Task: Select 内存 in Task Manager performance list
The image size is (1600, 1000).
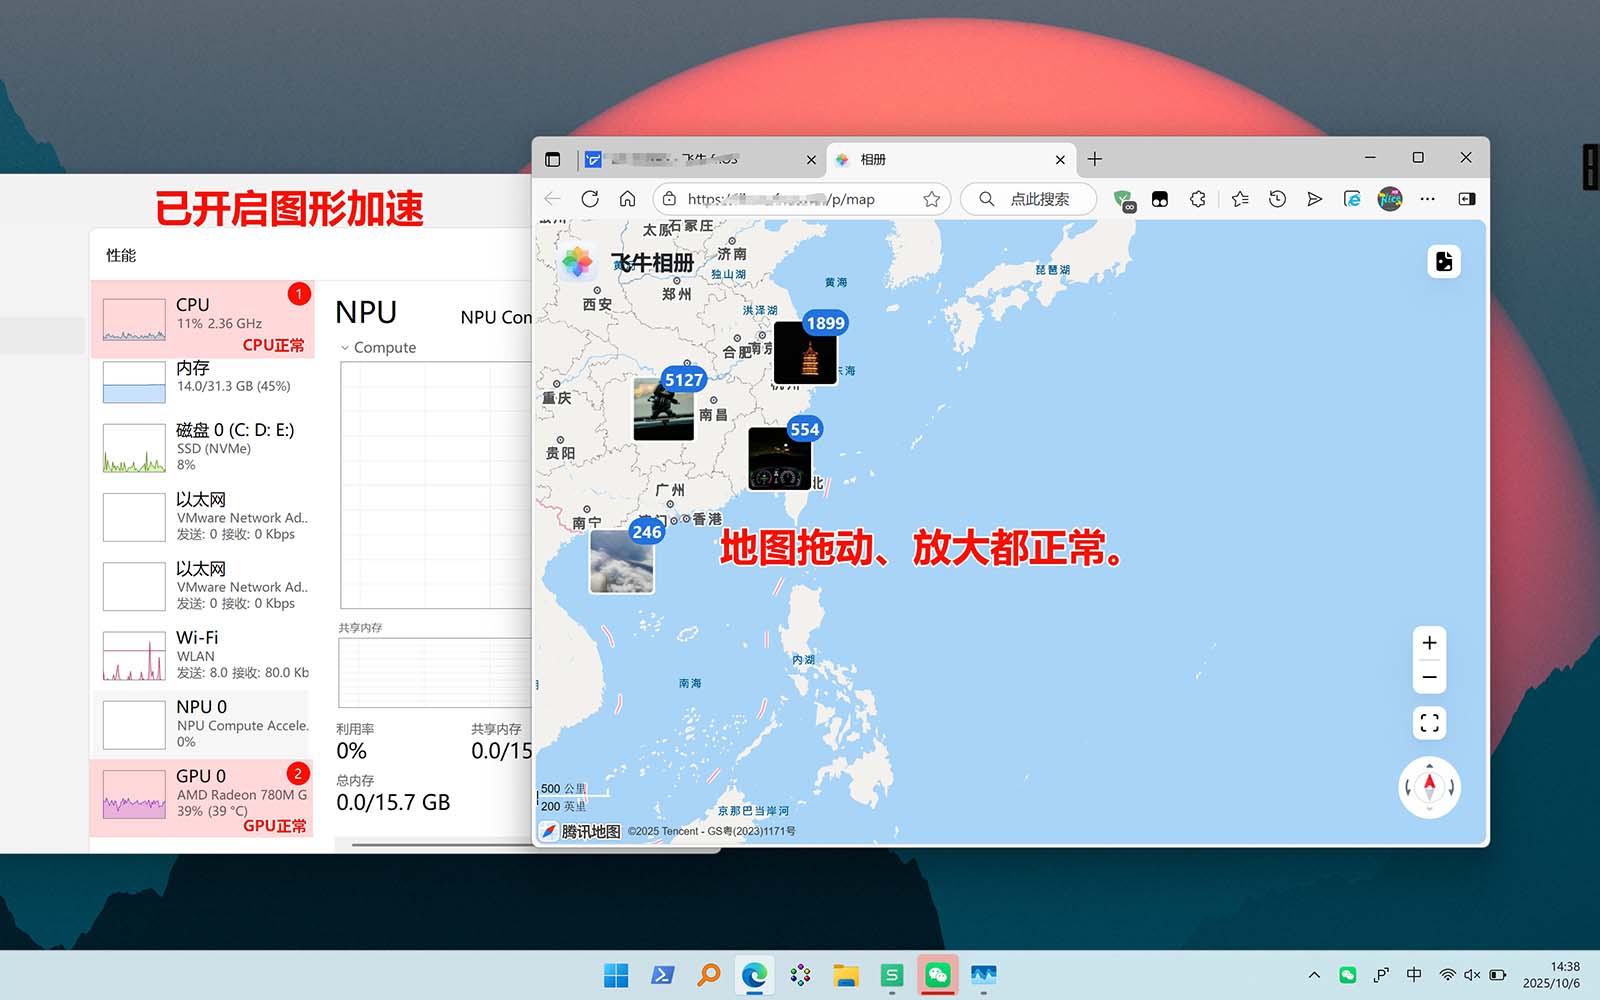Action: [x=202, y=381]
